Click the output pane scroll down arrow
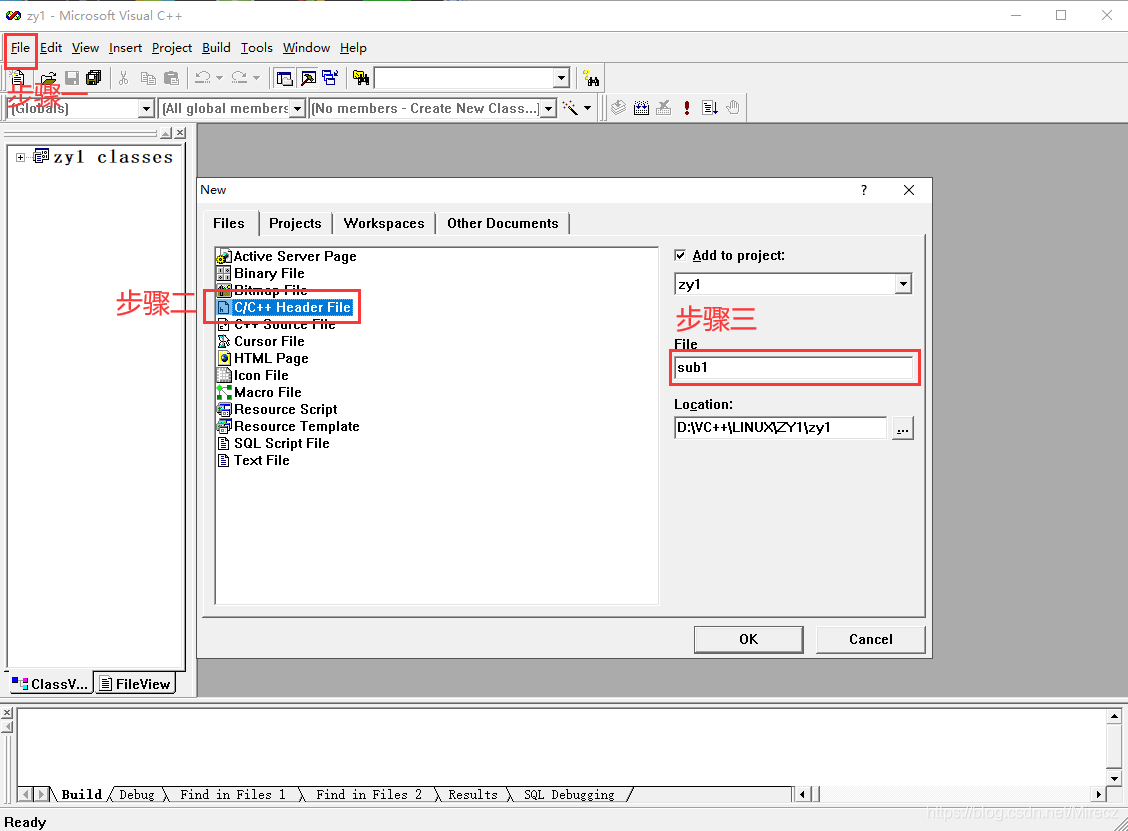1128x831 pixels. point(1114,778)
